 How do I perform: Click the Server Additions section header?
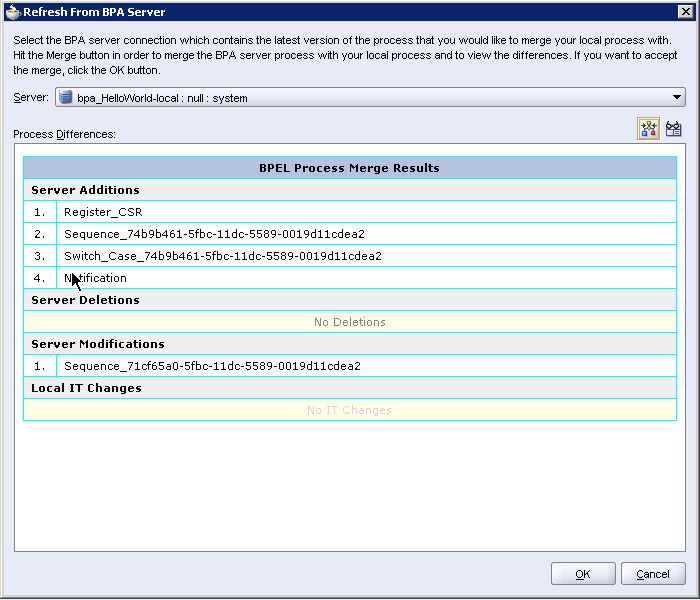point(85,190)
